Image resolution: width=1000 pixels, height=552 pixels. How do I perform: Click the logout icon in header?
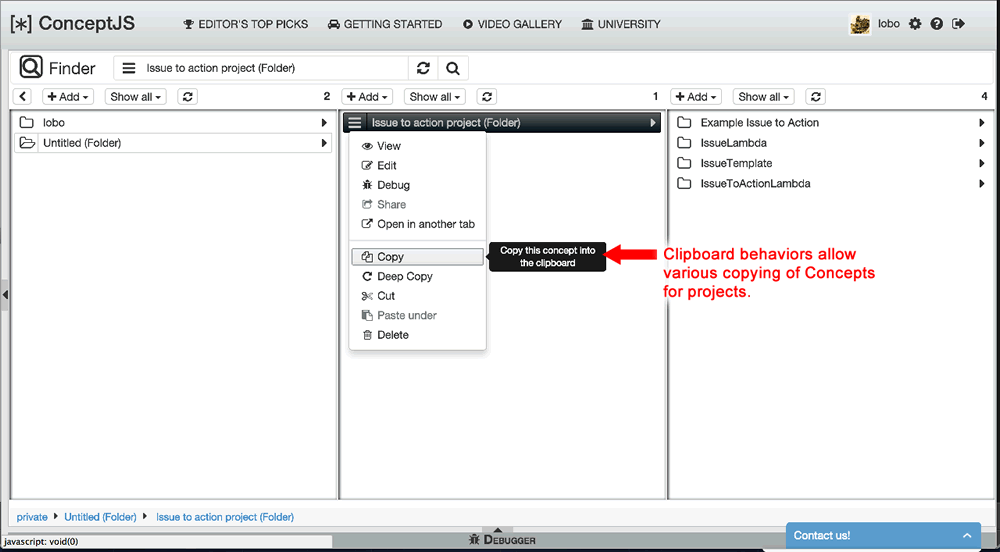pyautogui.click(x=958, y=24)
